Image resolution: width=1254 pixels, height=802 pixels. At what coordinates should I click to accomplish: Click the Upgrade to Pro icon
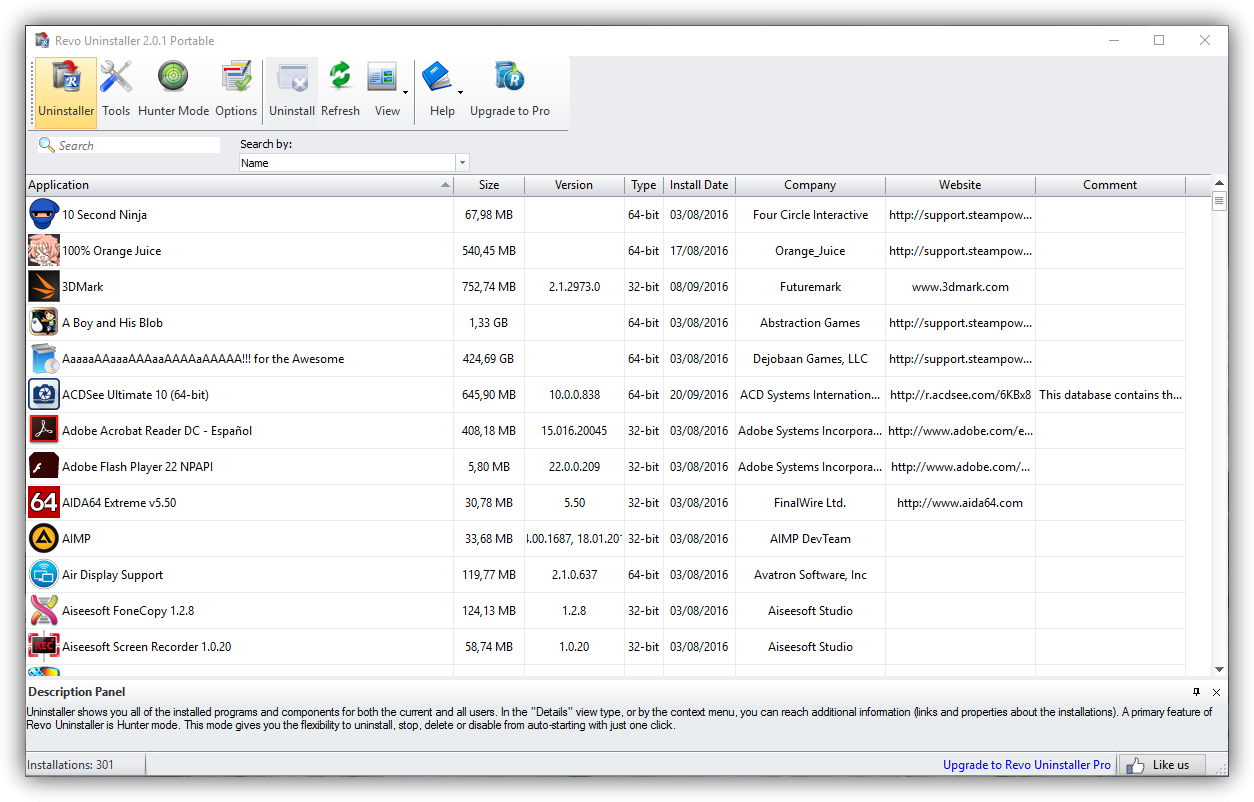pyautogui.click(x=510, y=78)
